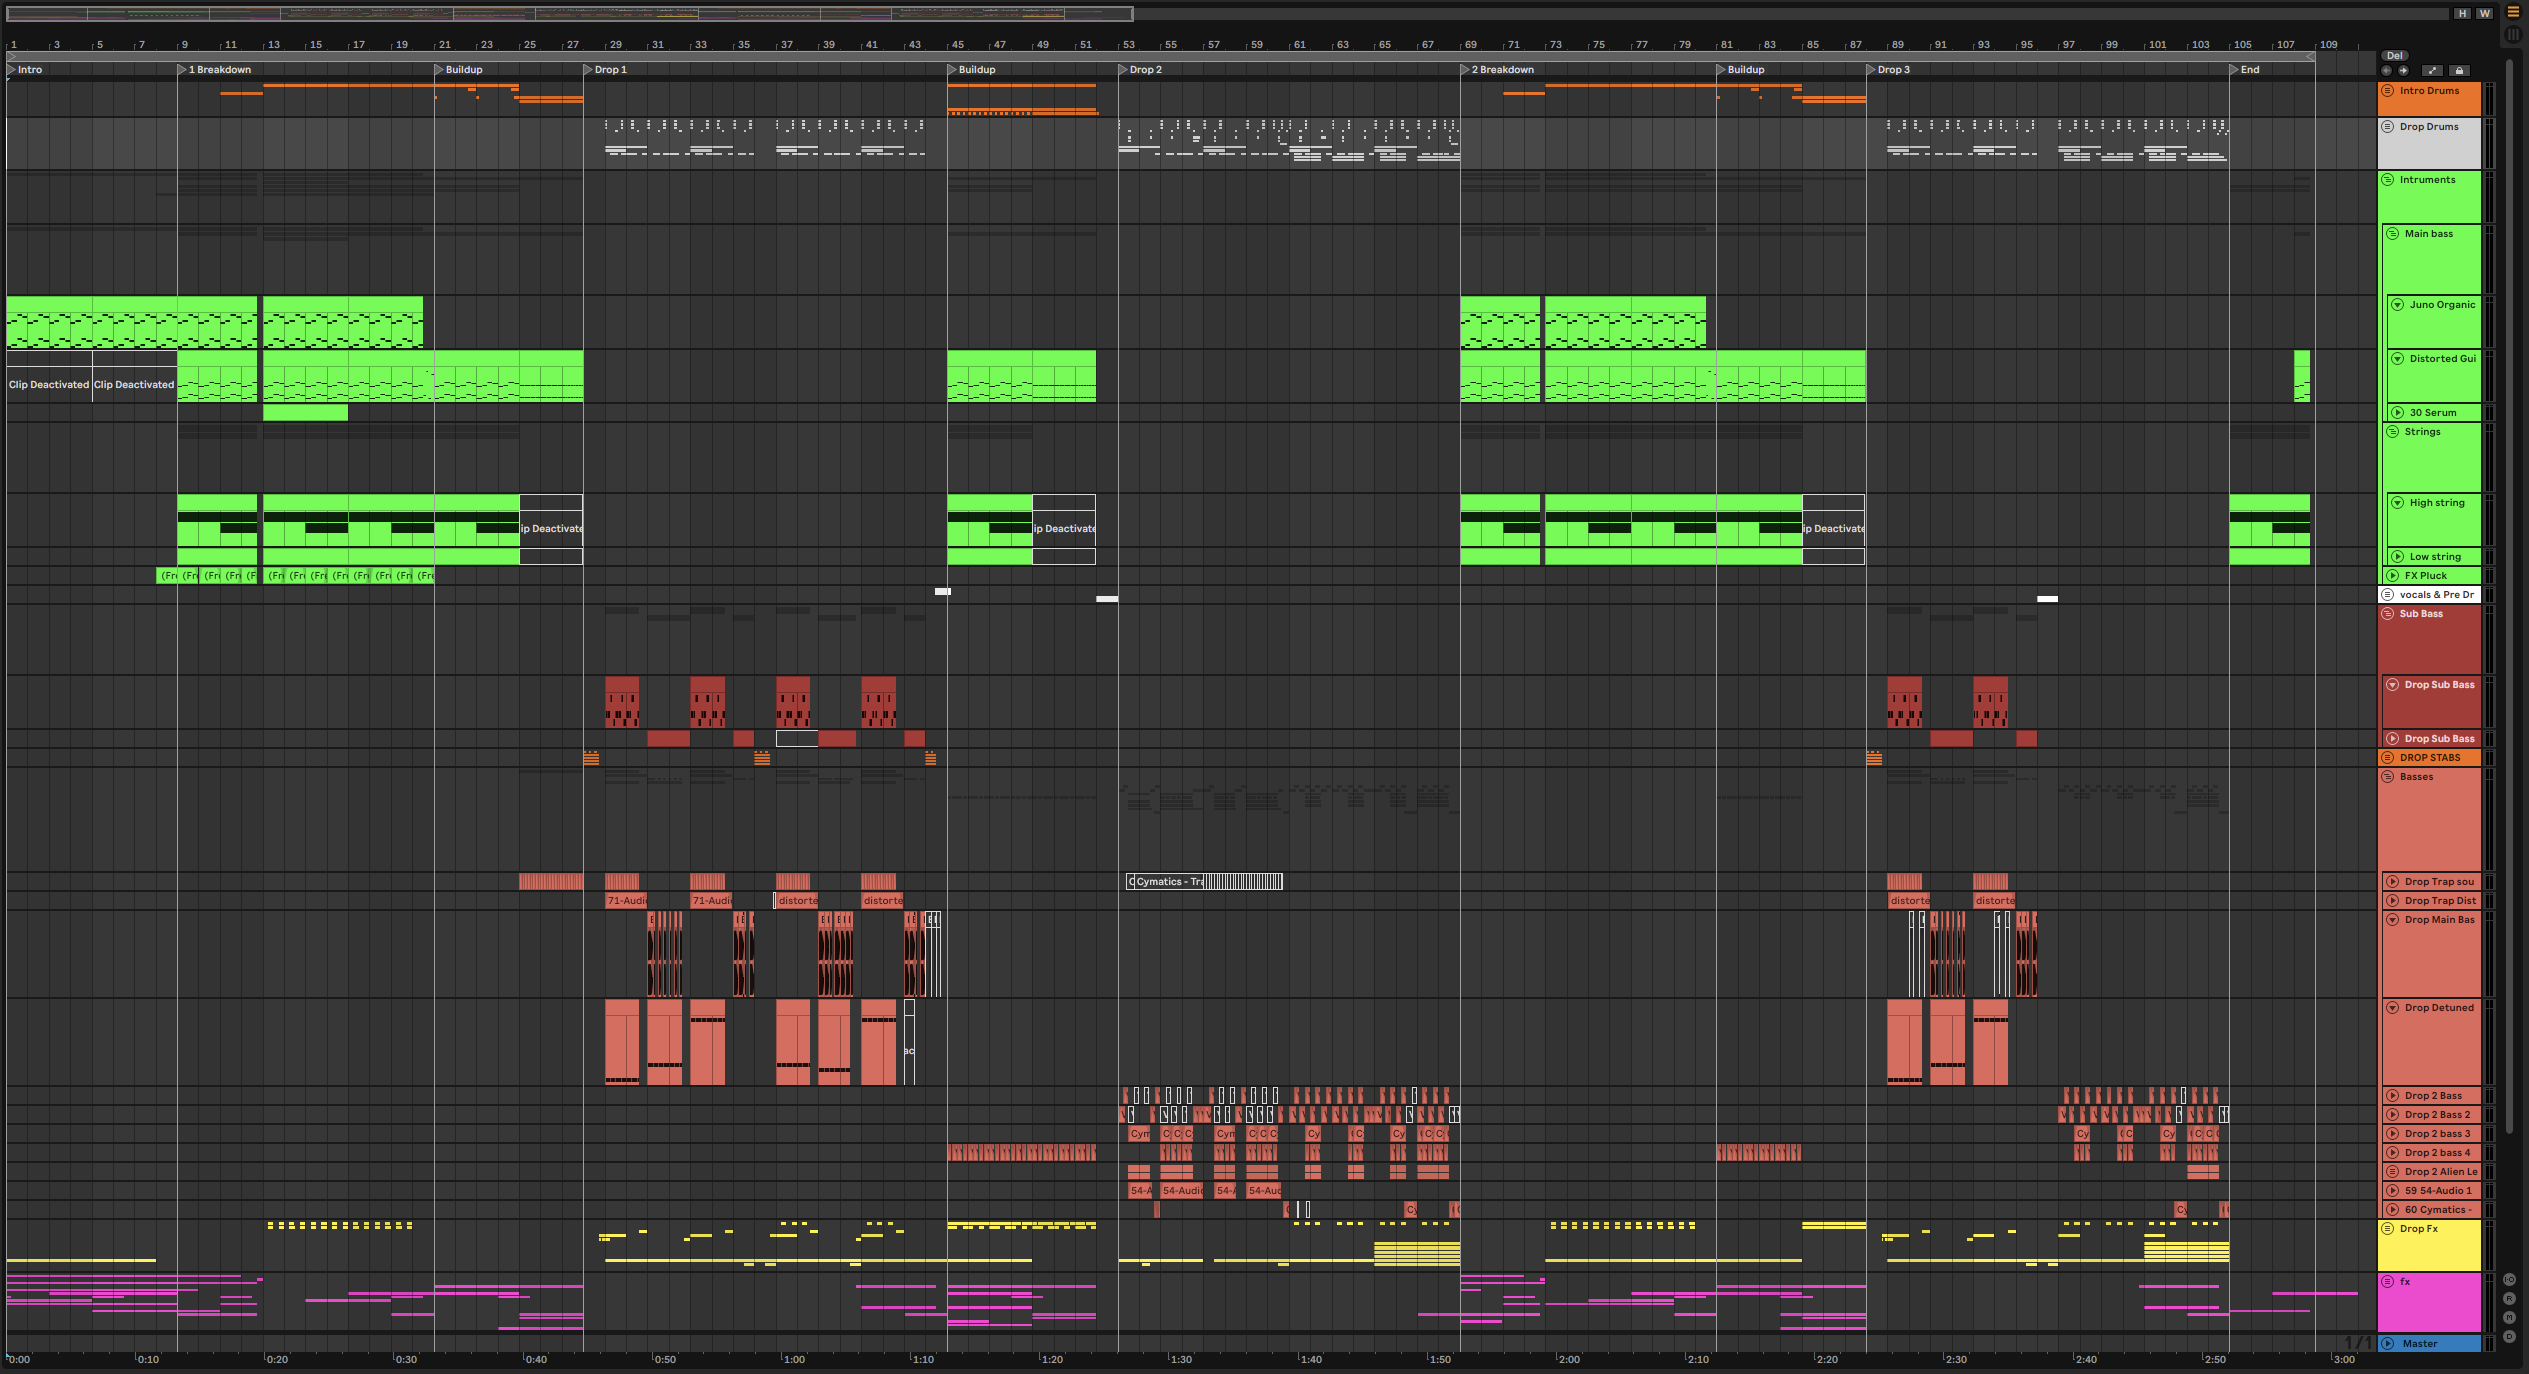Jump to the previous locator with the left arrow
The image size is (2529, 1374).
click(2387, 71)
